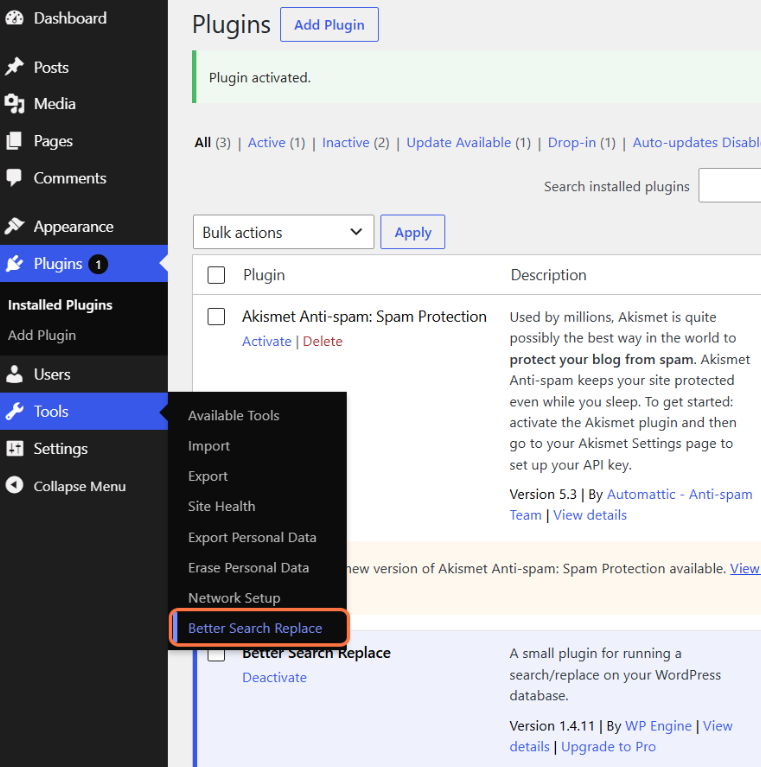Tick the select-all checkbox beside Plugin header
Viewport: 761px width, 767px height.
[x=216, y=275]
